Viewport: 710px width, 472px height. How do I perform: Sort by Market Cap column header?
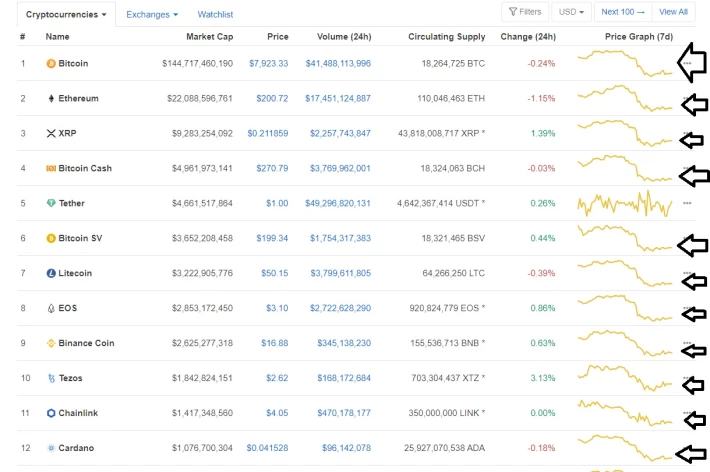click(x=210, y=37)
